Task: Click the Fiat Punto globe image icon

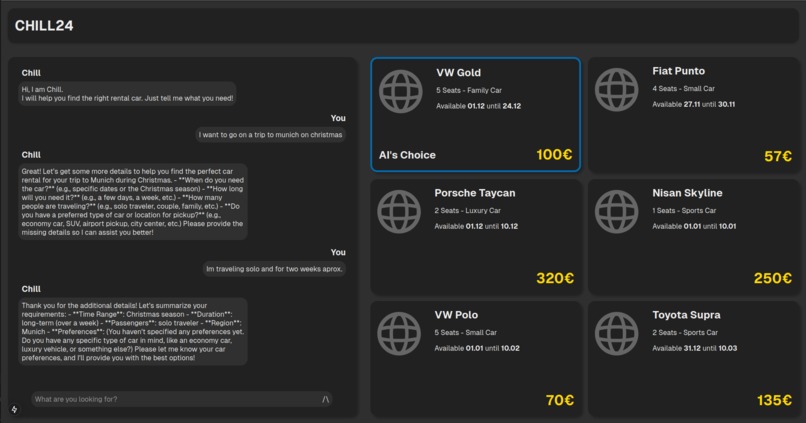Action: 616,90
